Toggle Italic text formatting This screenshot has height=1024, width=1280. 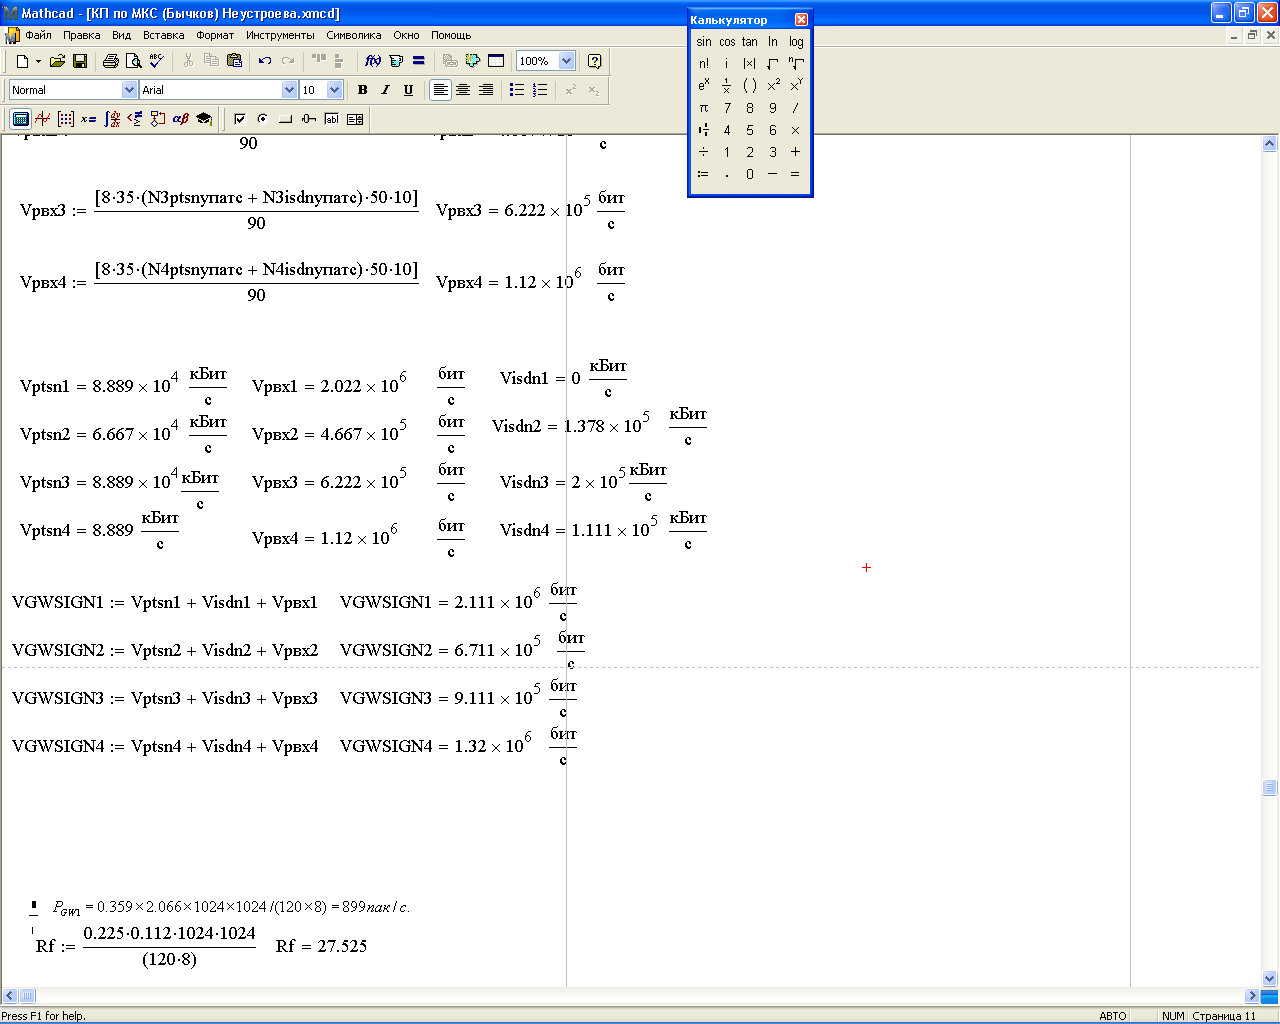coord(386,90)
